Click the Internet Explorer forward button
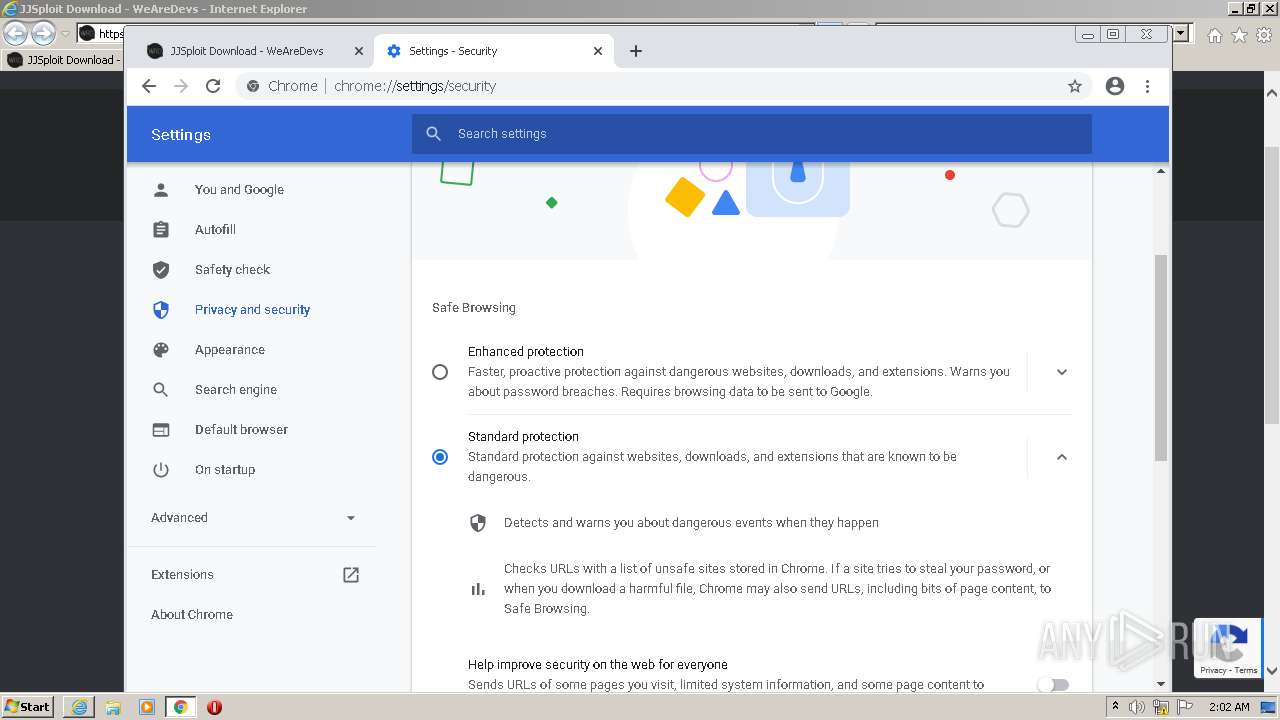The width and height of the screenshot is (1280, 720). 43,34
